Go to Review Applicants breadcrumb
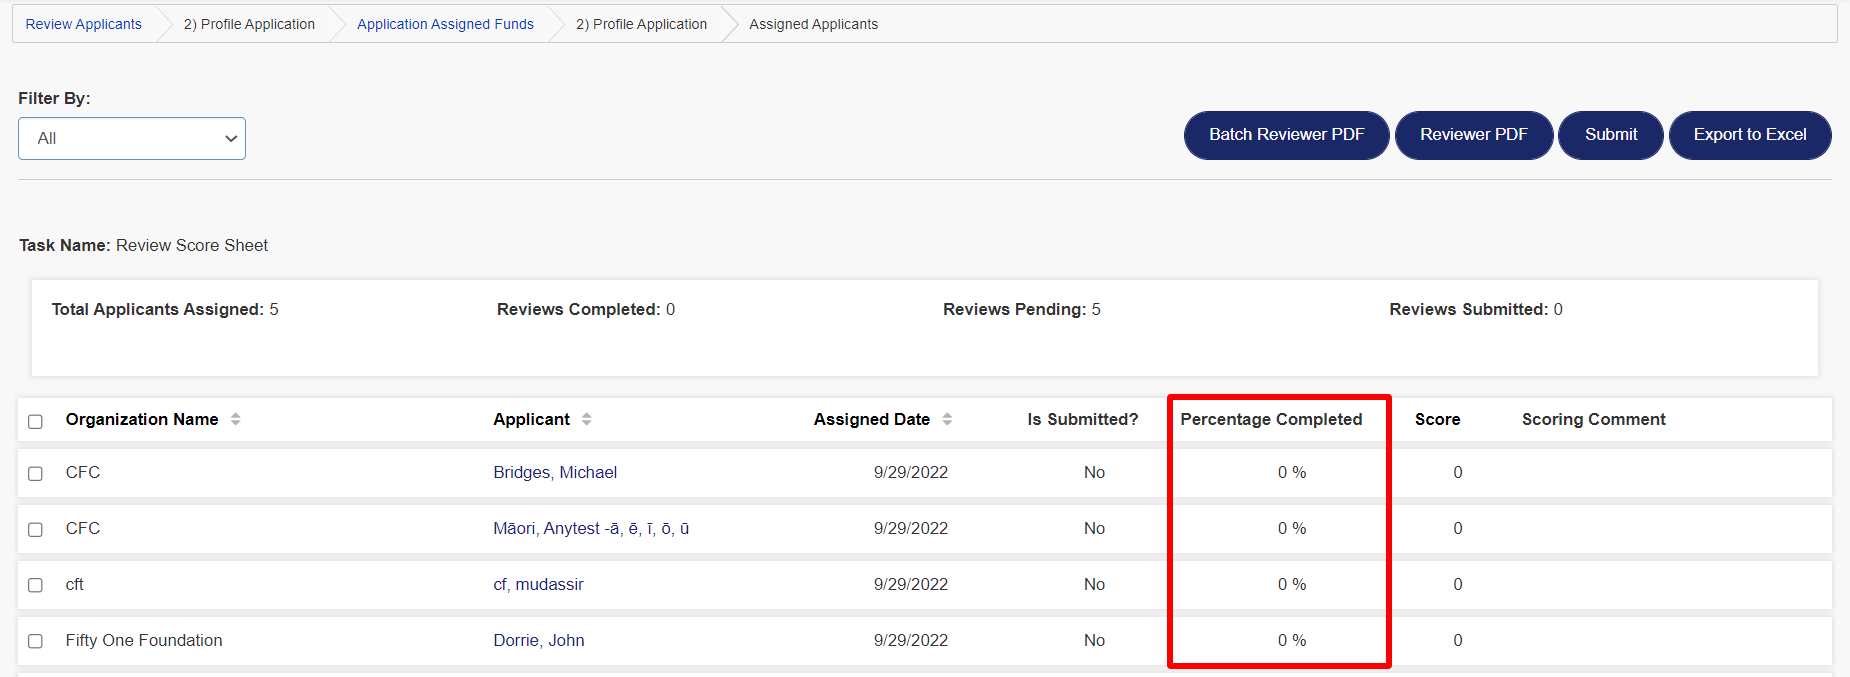Image resolution: width=1850 pixels, height=677 pixels. [84, 24]
